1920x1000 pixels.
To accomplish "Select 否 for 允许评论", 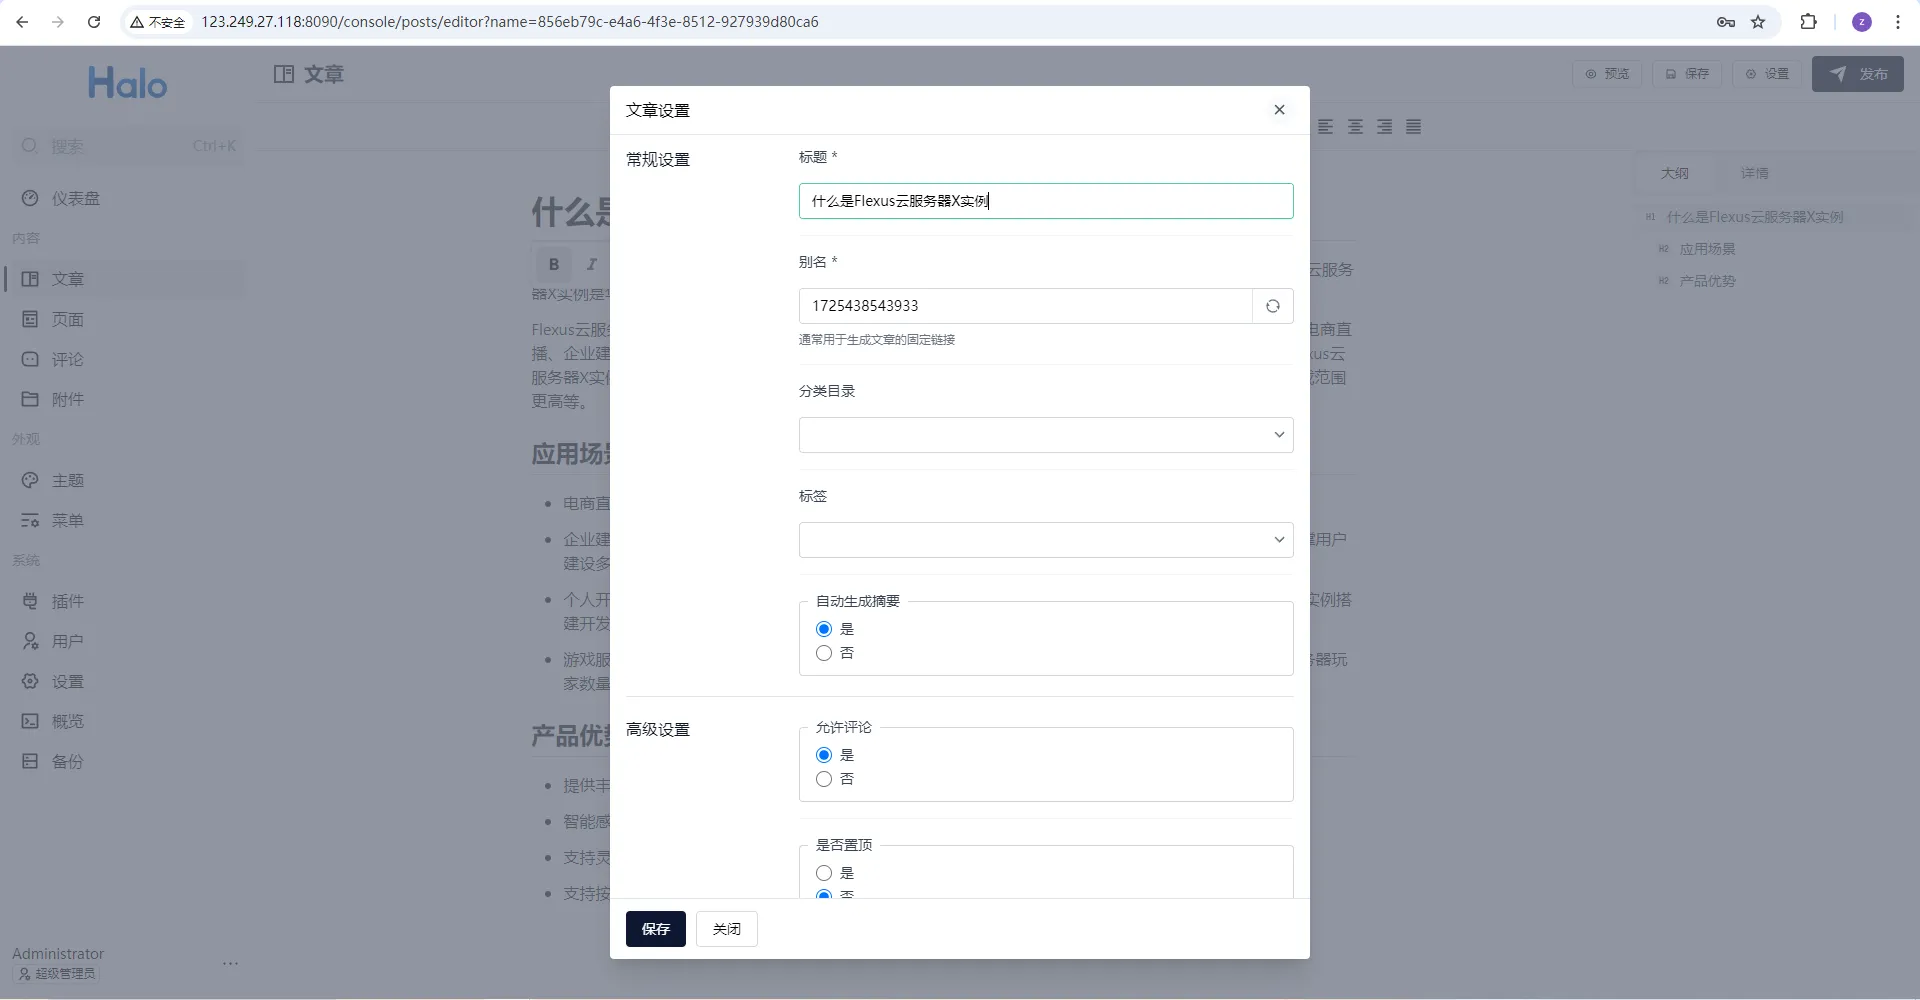I will 824,779.
